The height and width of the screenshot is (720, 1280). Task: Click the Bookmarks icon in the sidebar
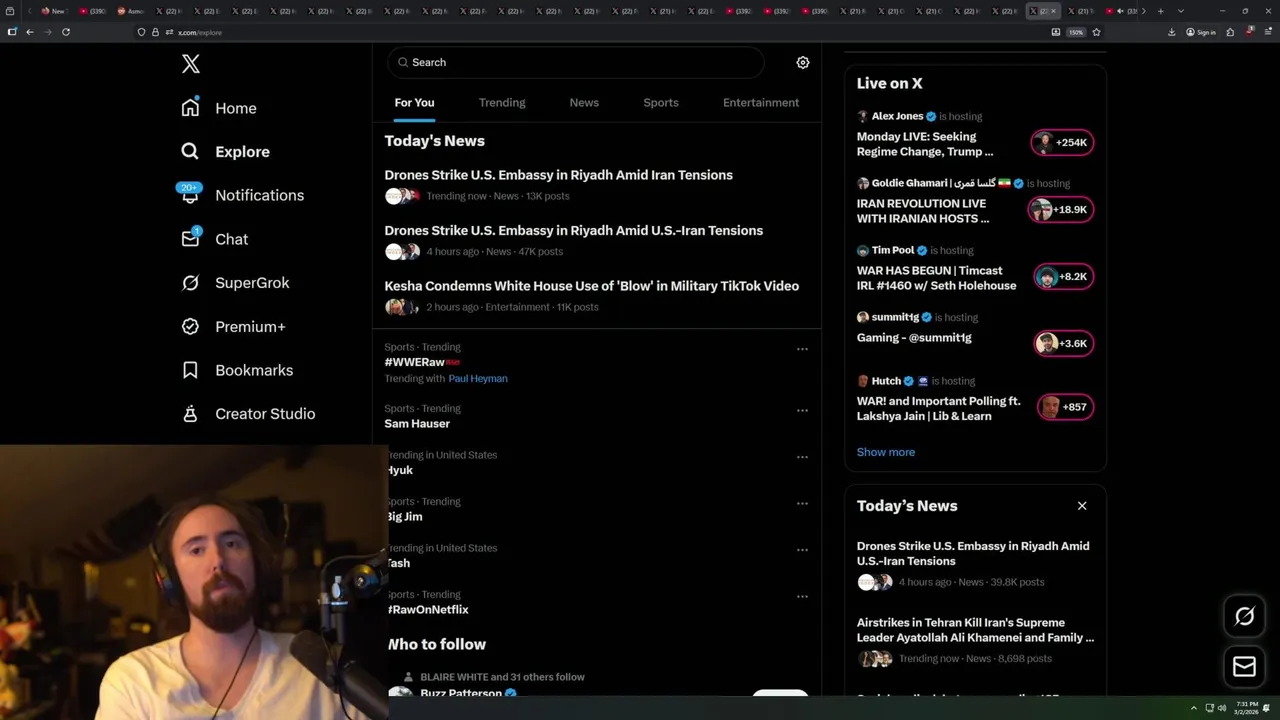click(190, 370)
